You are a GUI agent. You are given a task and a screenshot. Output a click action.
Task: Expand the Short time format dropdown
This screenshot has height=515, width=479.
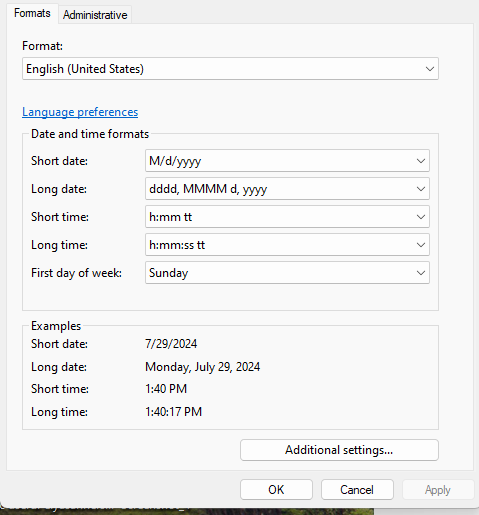287,217
